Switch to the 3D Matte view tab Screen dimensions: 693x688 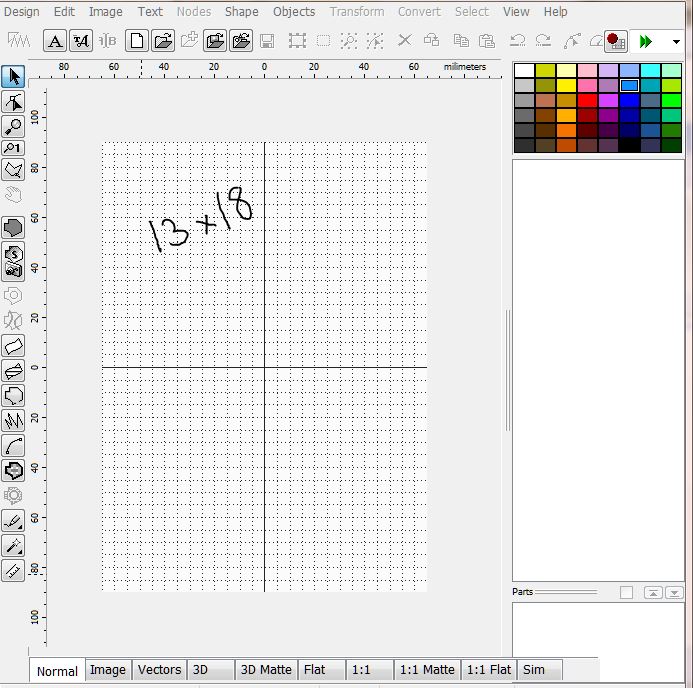click(x=265, y=670)
